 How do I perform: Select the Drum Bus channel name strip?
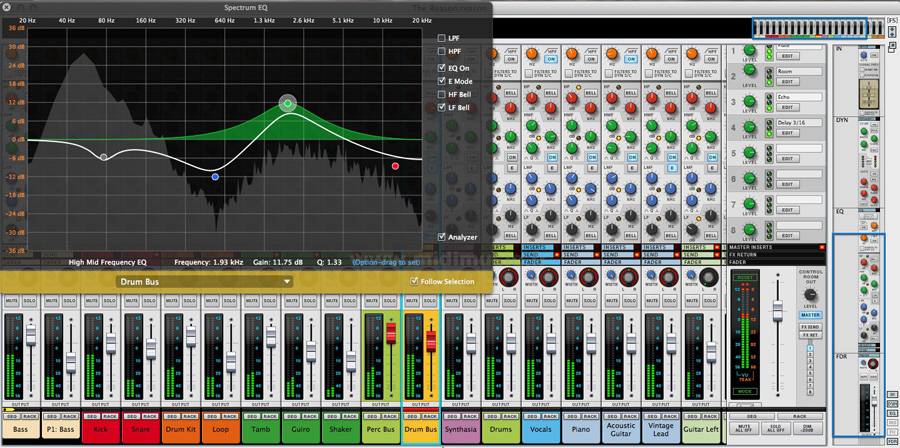coord(420,430)
